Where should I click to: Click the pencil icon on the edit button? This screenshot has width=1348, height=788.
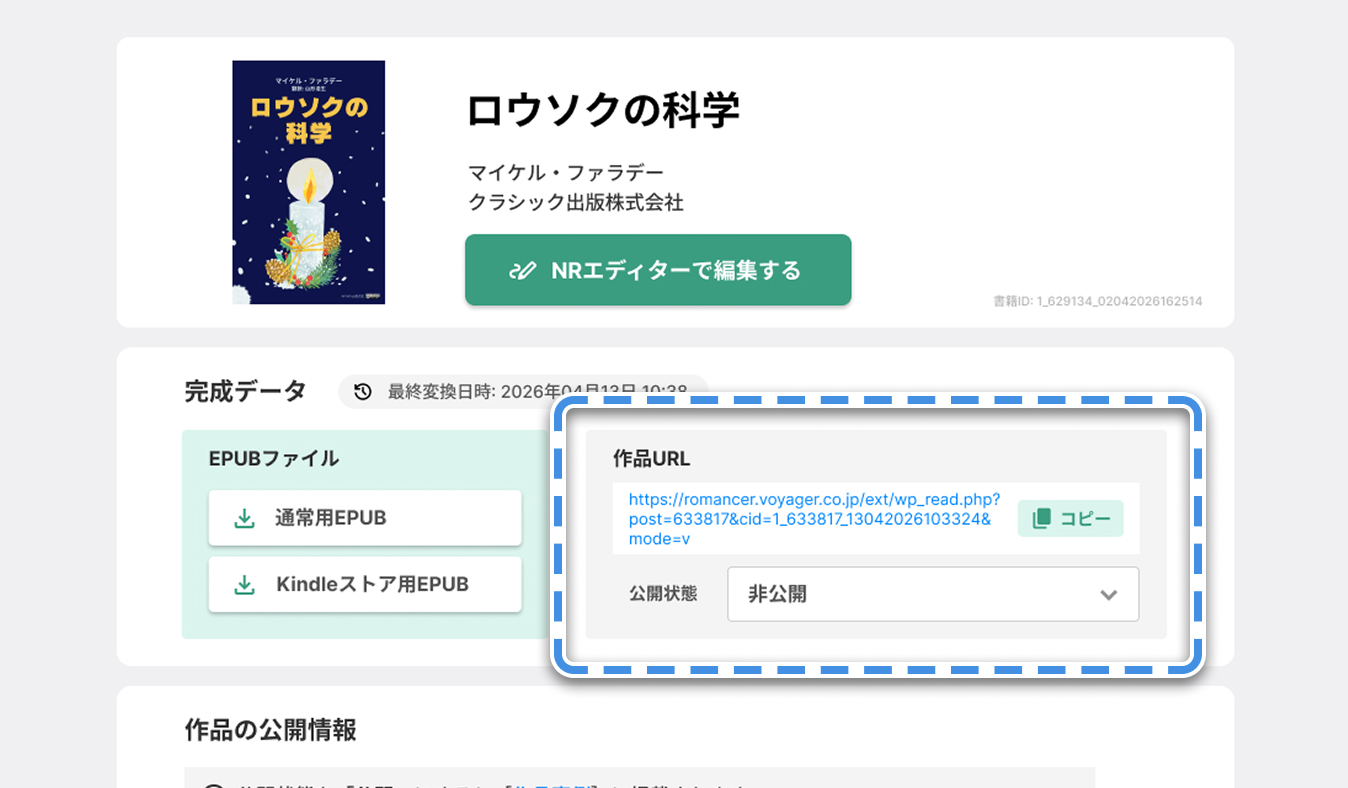522,271
